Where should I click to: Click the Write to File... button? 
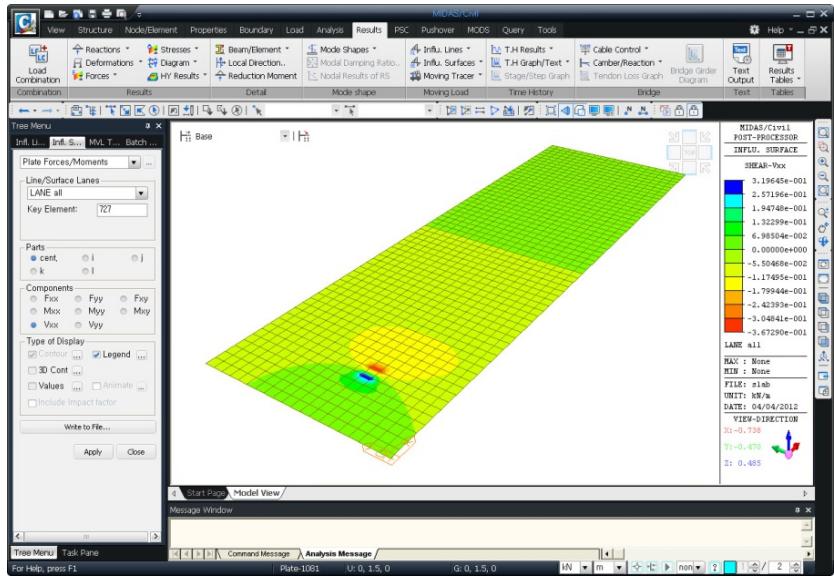(x=87, y=427)
